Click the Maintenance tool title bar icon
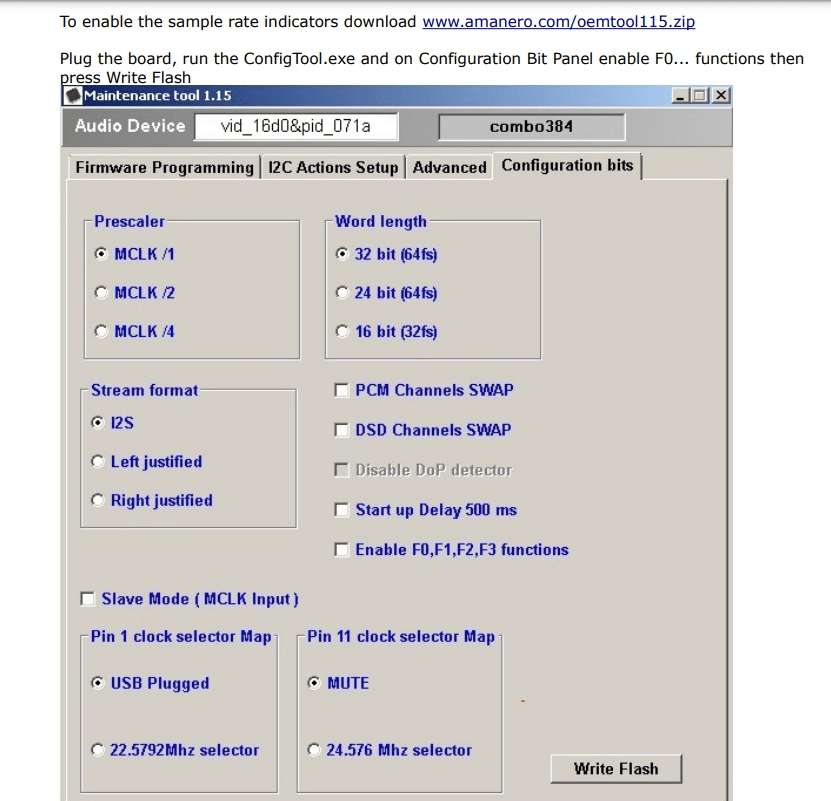831x801 pixels. (x=73, y=96)
